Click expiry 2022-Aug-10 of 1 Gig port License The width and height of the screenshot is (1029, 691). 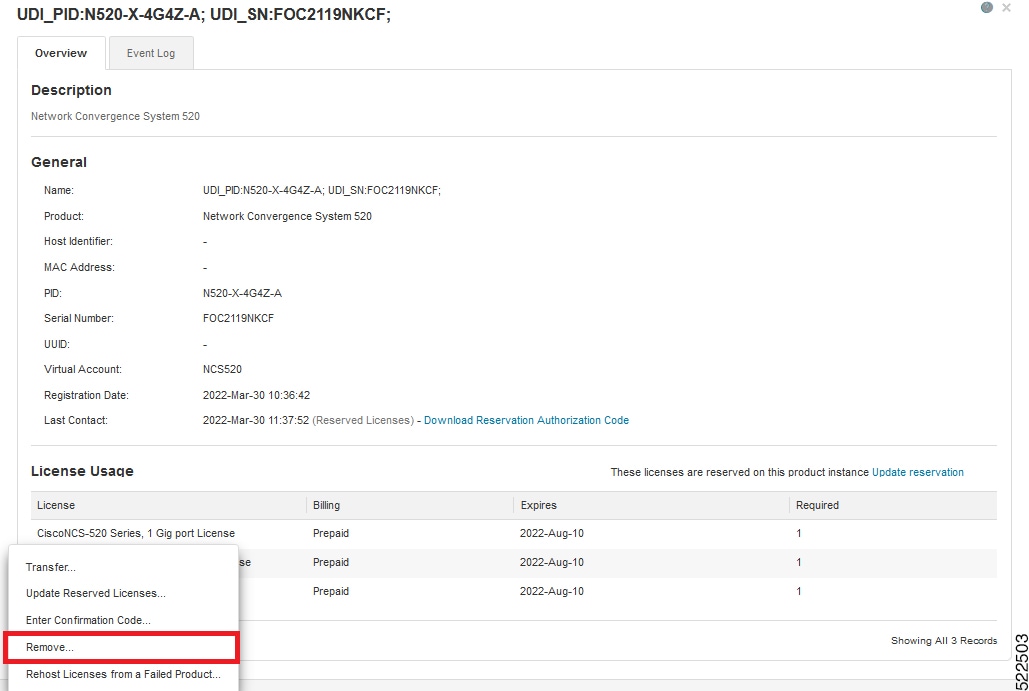(x=552, y=534)
